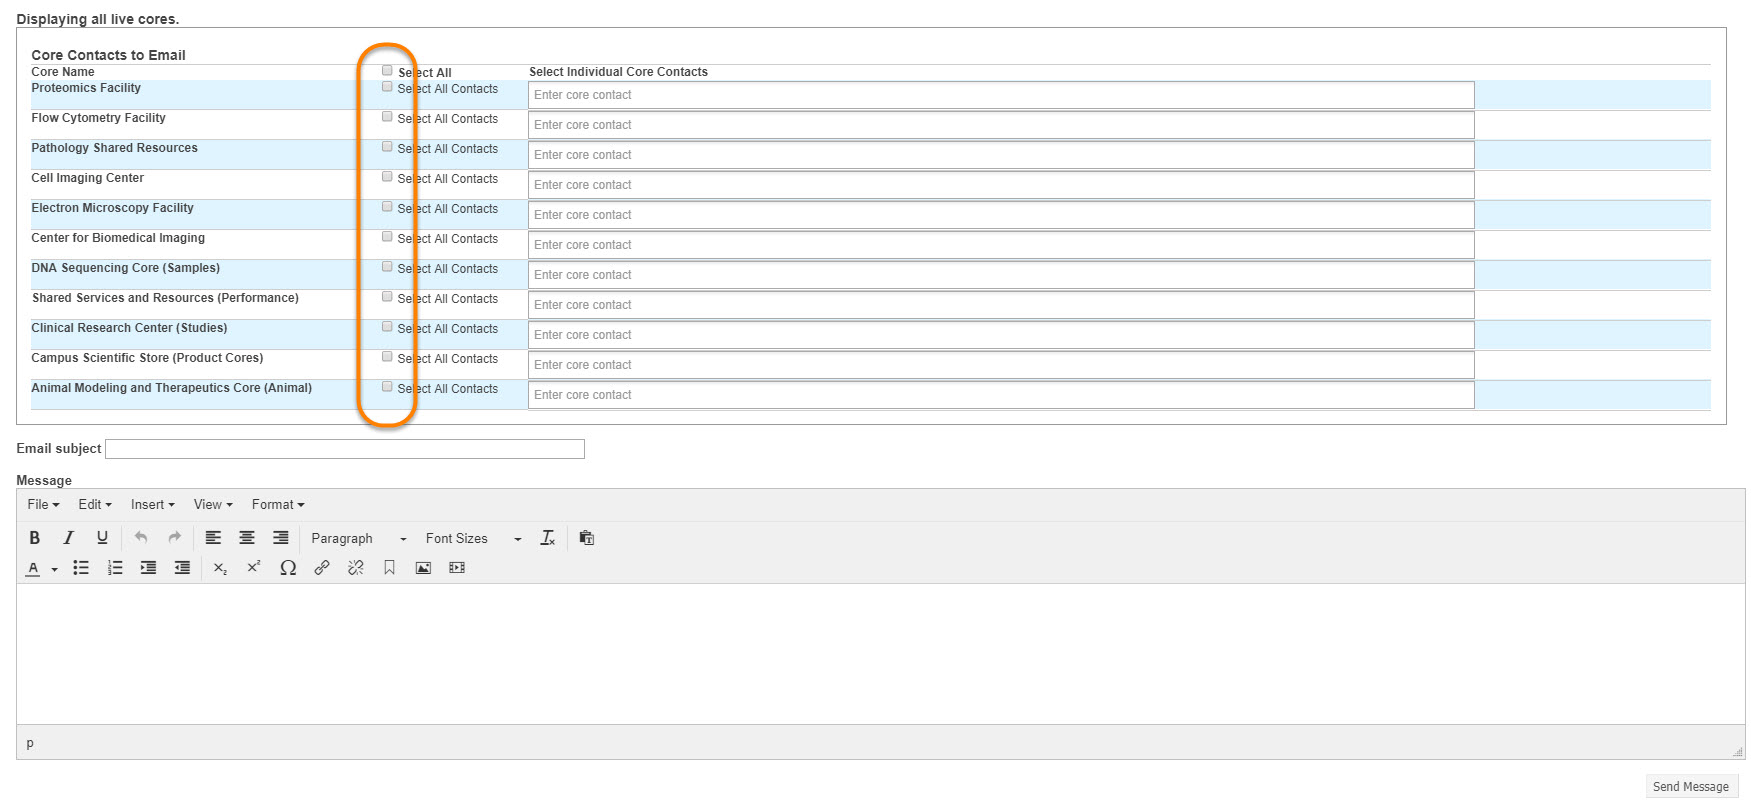Apply the text color swatch button

click(33, 568)
